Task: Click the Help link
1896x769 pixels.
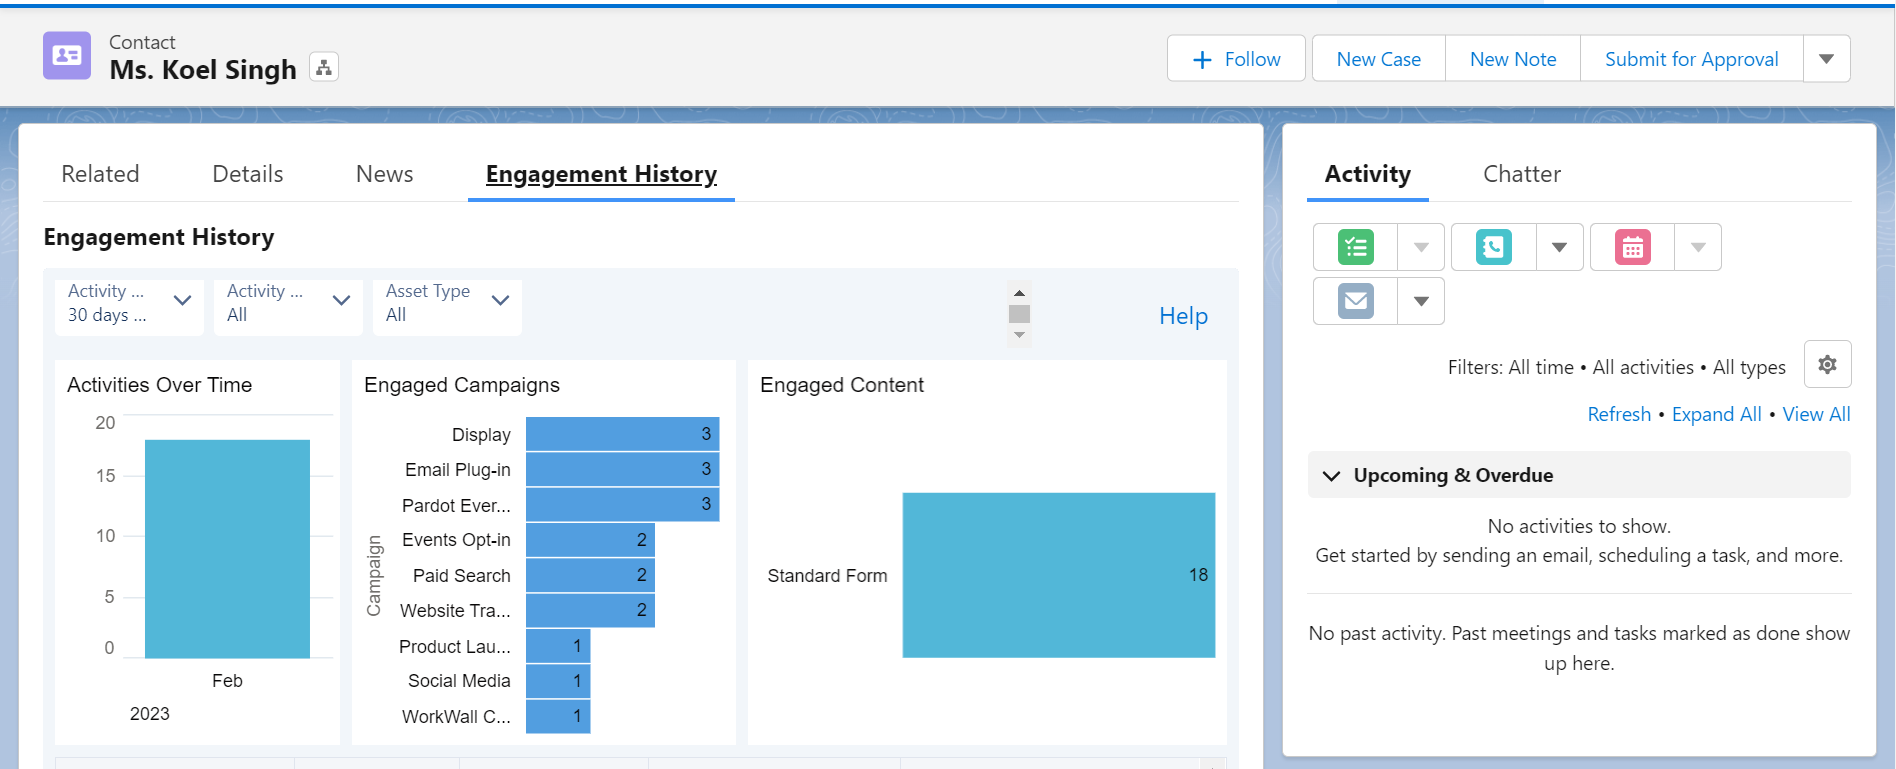Action: [1183, 316]
